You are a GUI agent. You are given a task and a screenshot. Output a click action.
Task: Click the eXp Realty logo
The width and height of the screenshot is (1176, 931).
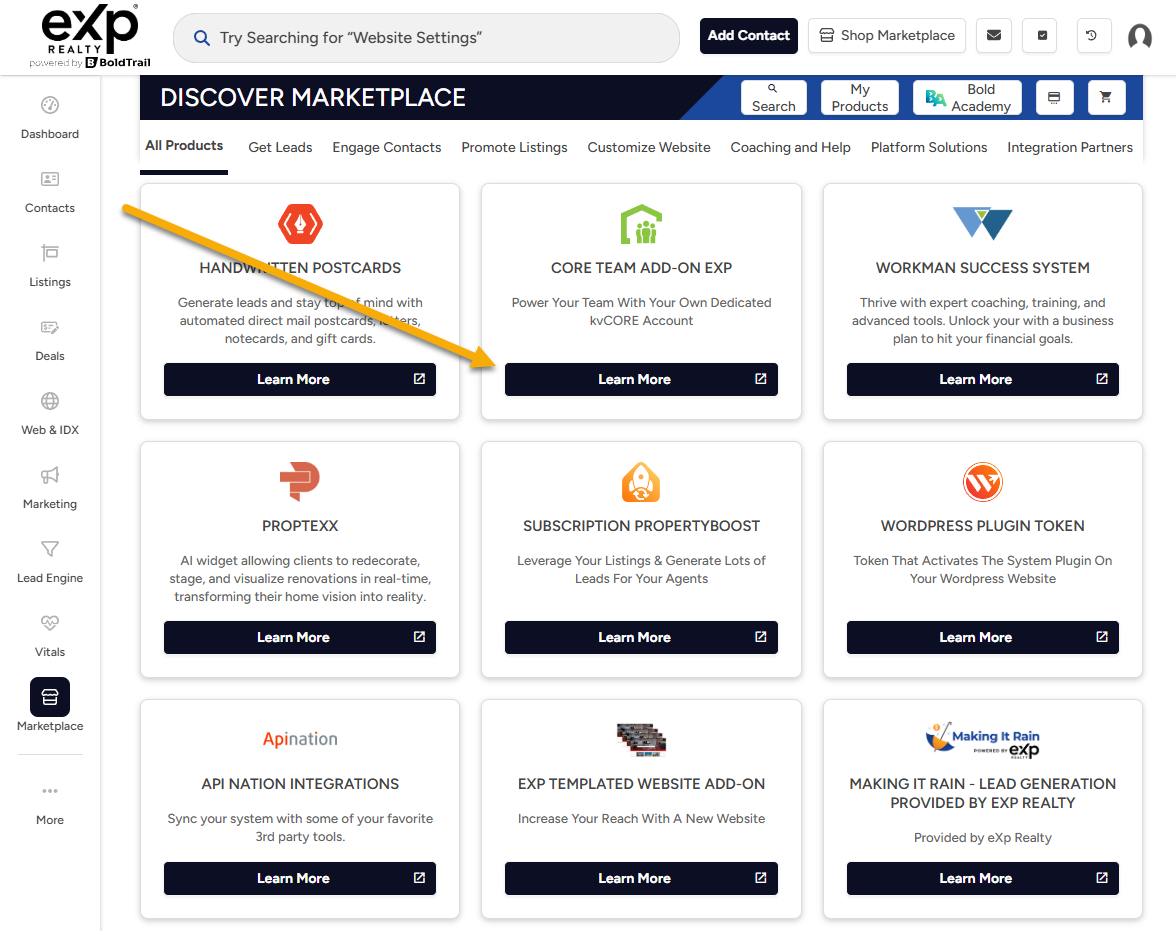coord(90,36)
